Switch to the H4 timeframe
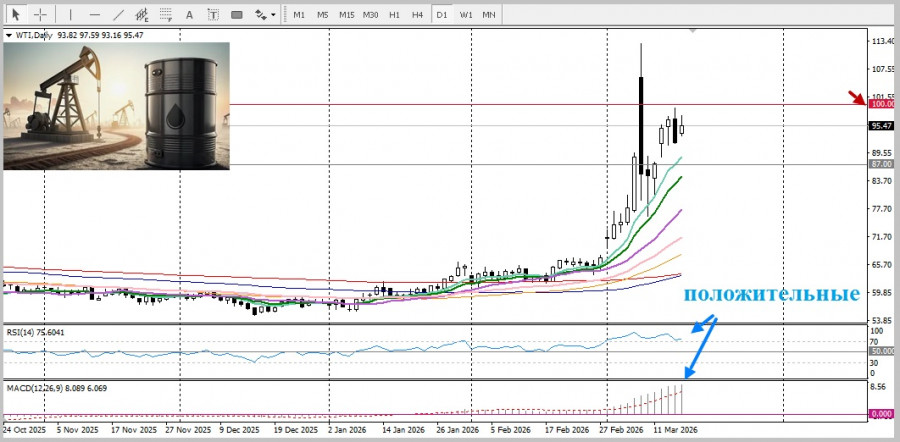Screen dimensions: 900x442 click(x=417, y=15)
